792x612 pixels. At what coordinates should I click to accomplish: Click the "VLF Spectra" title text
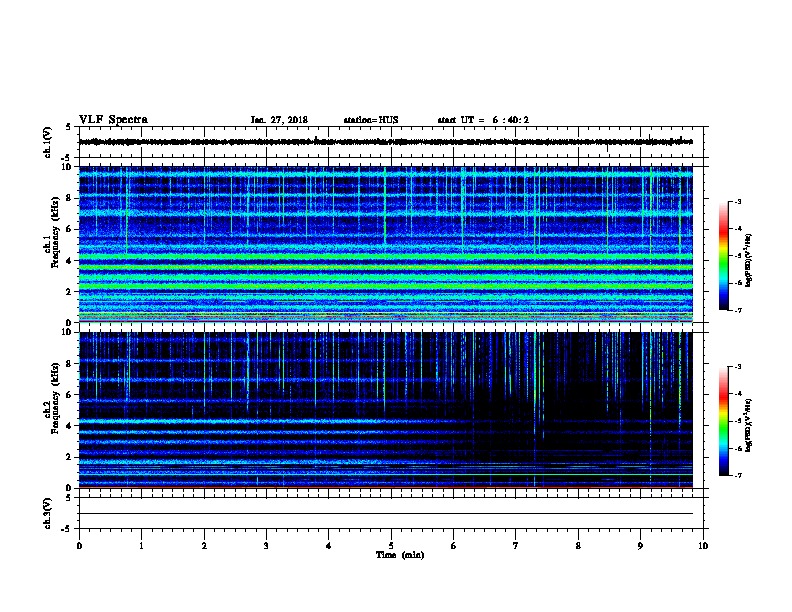pos(113,120)
